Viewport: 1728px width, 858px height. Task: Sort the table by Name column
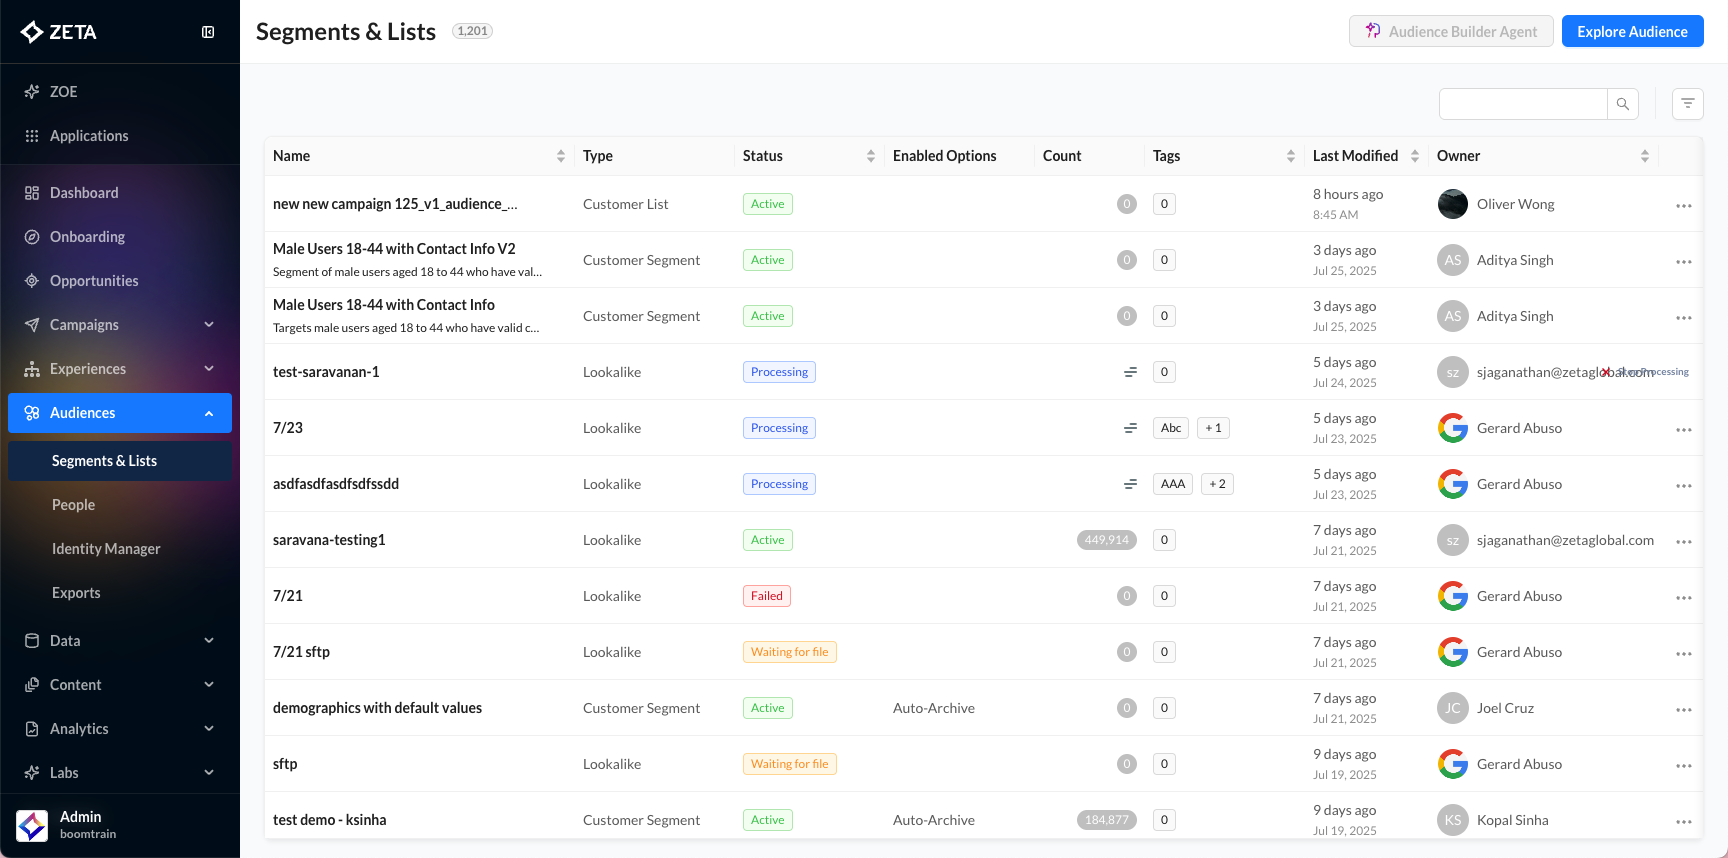560,156
